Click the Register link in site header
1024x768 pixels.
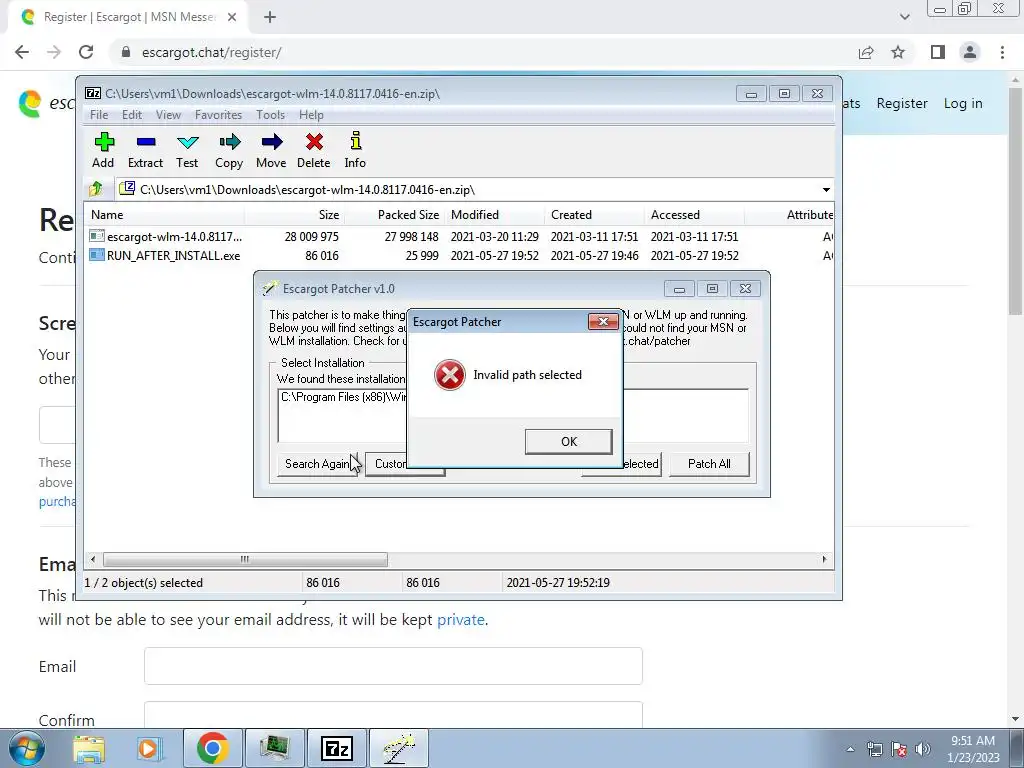click(902, 103)
